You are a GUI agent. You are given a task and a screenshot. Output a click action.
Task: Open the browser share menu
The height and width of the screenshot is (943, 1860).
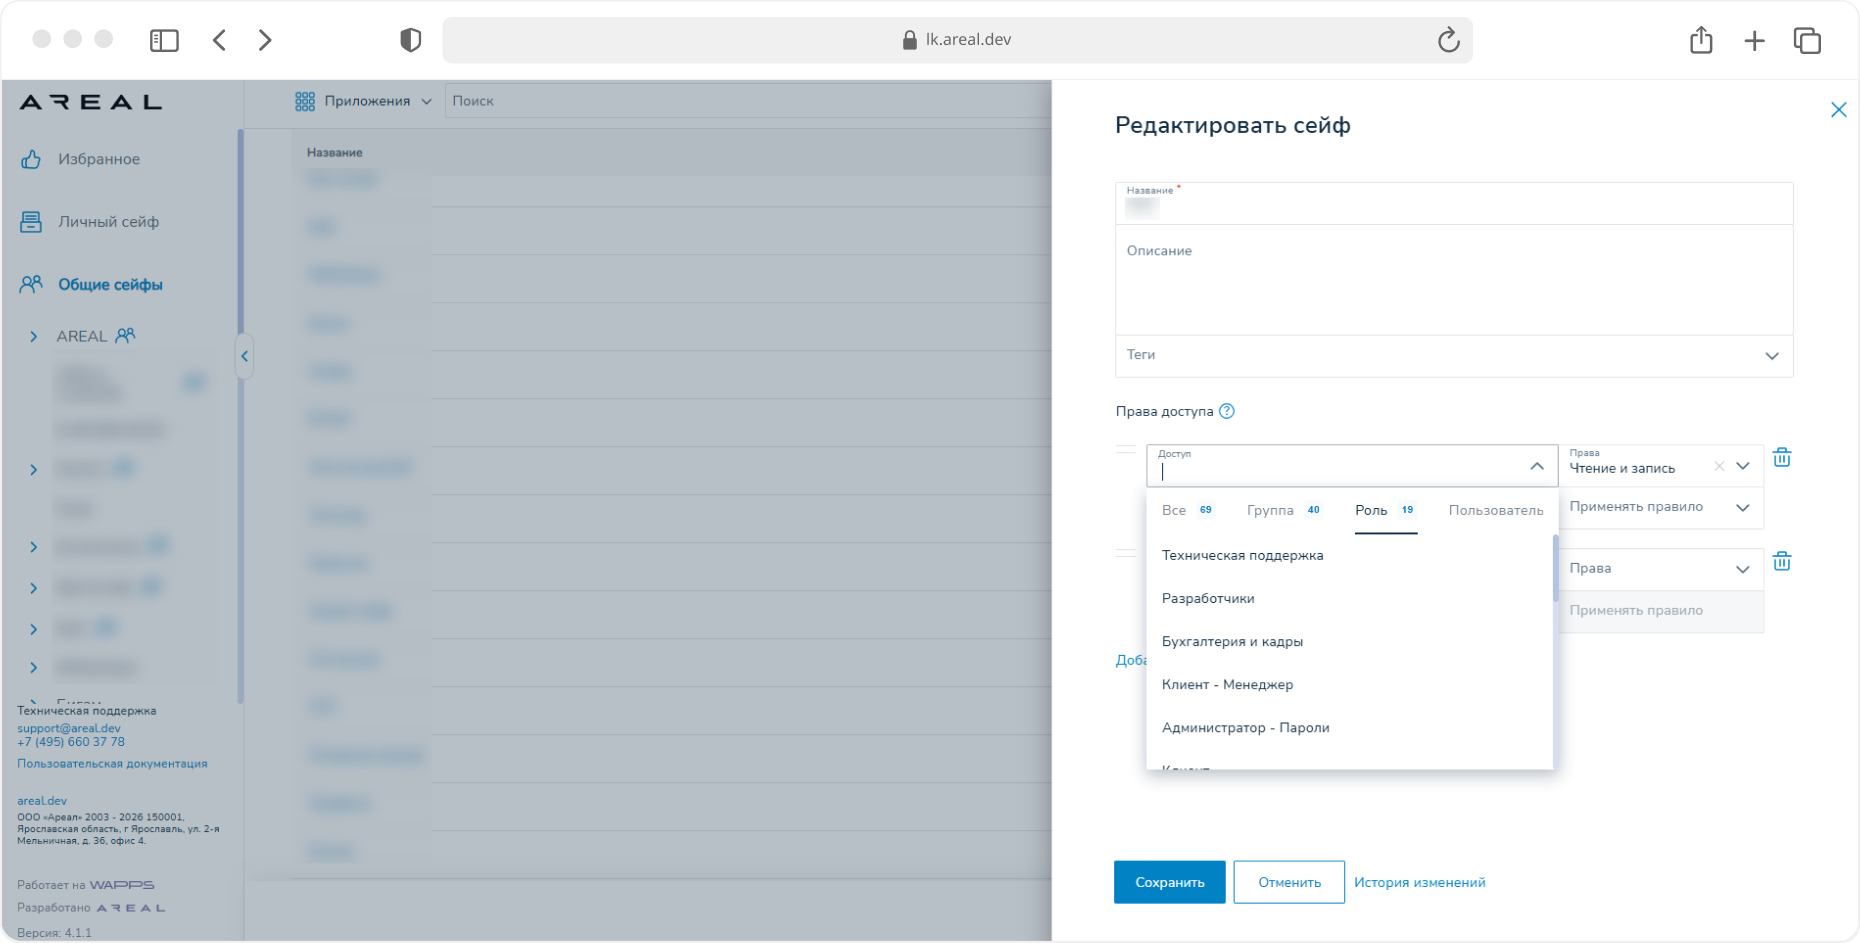(1701, 40)
